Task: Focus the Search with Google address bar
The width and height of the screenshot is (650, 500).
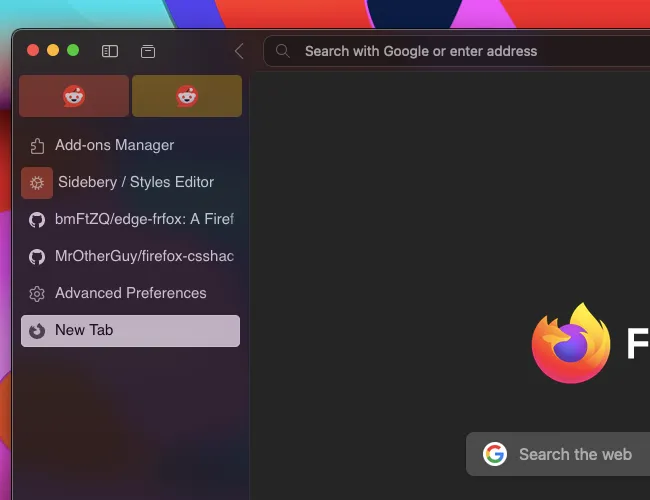Action: coord(456,51)
